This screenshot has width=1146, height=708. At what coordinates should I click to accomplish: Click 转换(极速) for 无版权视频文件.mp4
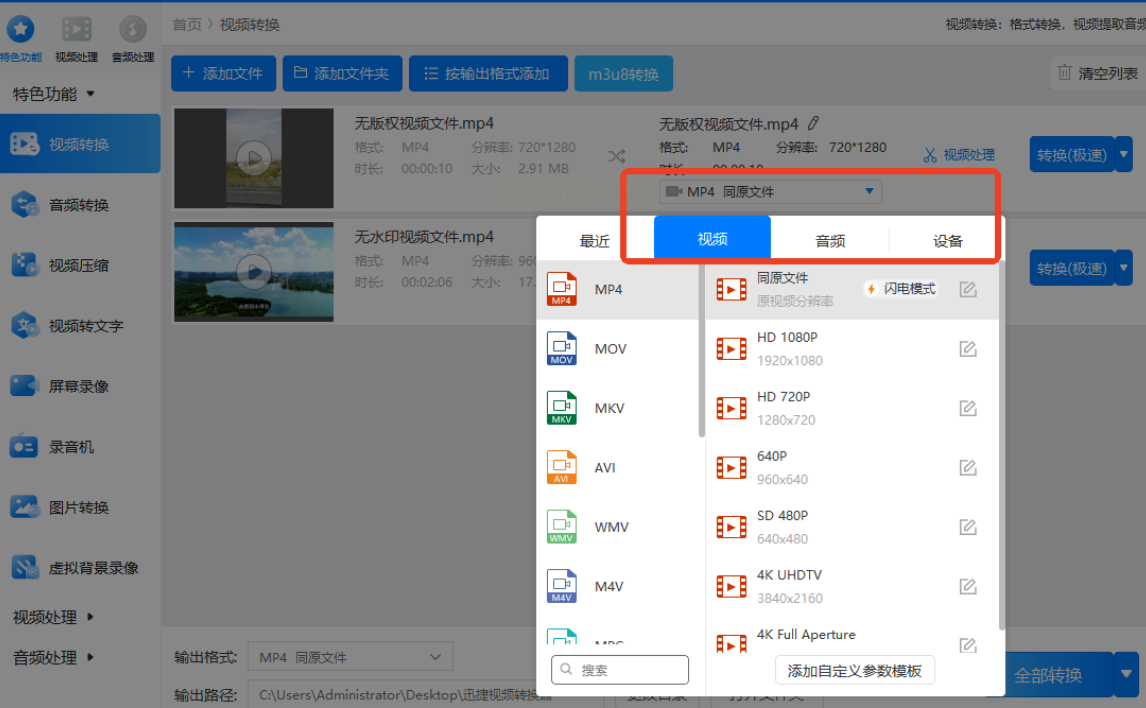(x=1071, y=154)
